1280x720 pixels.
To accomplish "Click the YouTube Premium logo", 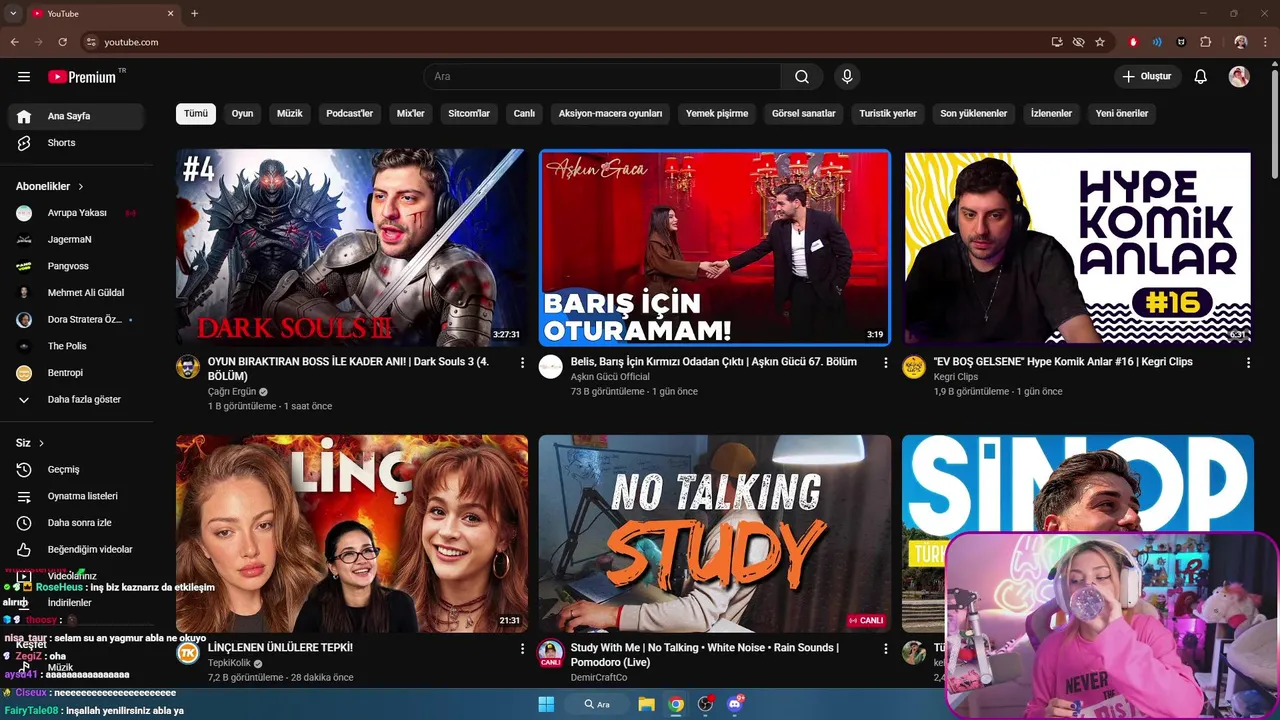I will pyautogui.click(x=82, y=77).
